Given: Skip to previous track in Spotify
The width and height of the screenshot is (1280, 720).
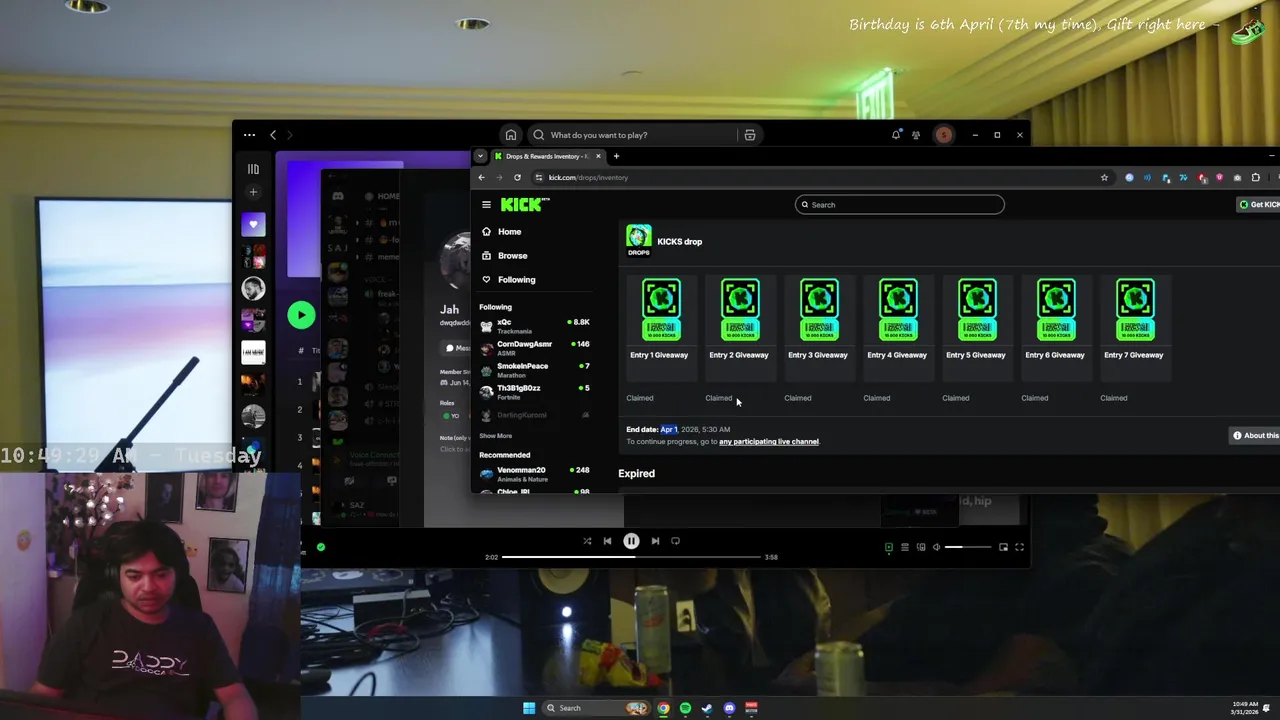Looking at the screenshot, I should point(607,541).
